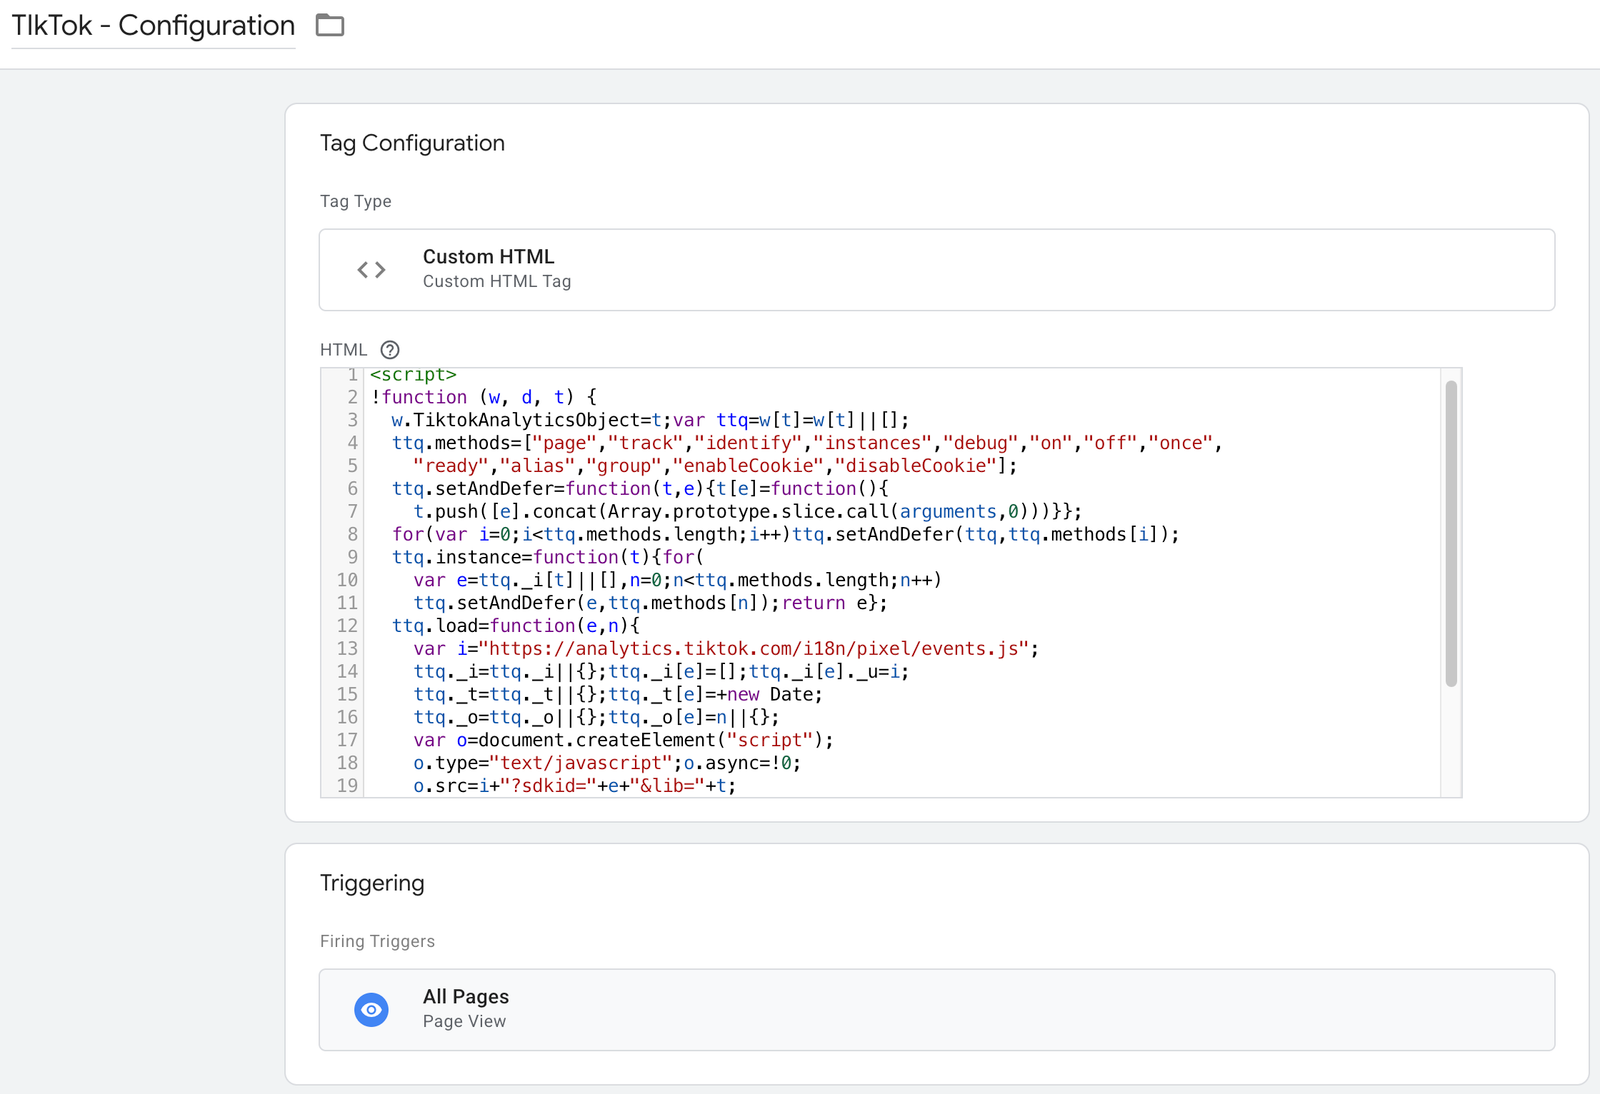
Task: Click the All Pages eye trigger icon
Action: coord(371,1010)
